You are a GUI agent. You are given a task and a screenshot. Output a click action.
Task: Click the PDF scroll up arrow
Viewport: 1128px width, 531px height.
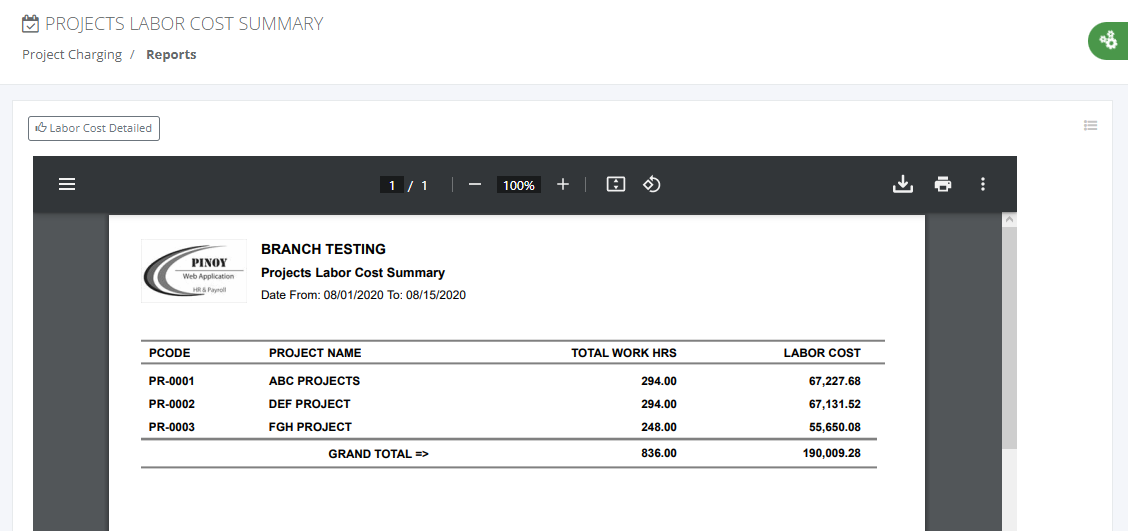[1009, 219]
